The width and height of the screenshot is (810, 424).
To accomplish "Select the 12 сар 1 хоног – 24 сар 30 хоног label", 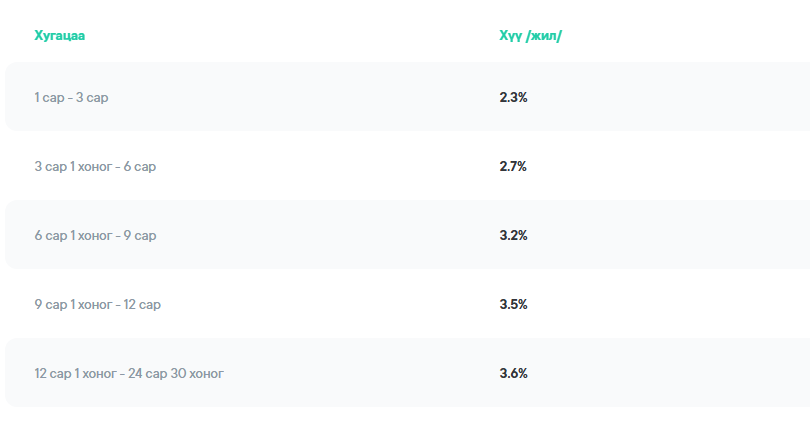I will point(129,373).
